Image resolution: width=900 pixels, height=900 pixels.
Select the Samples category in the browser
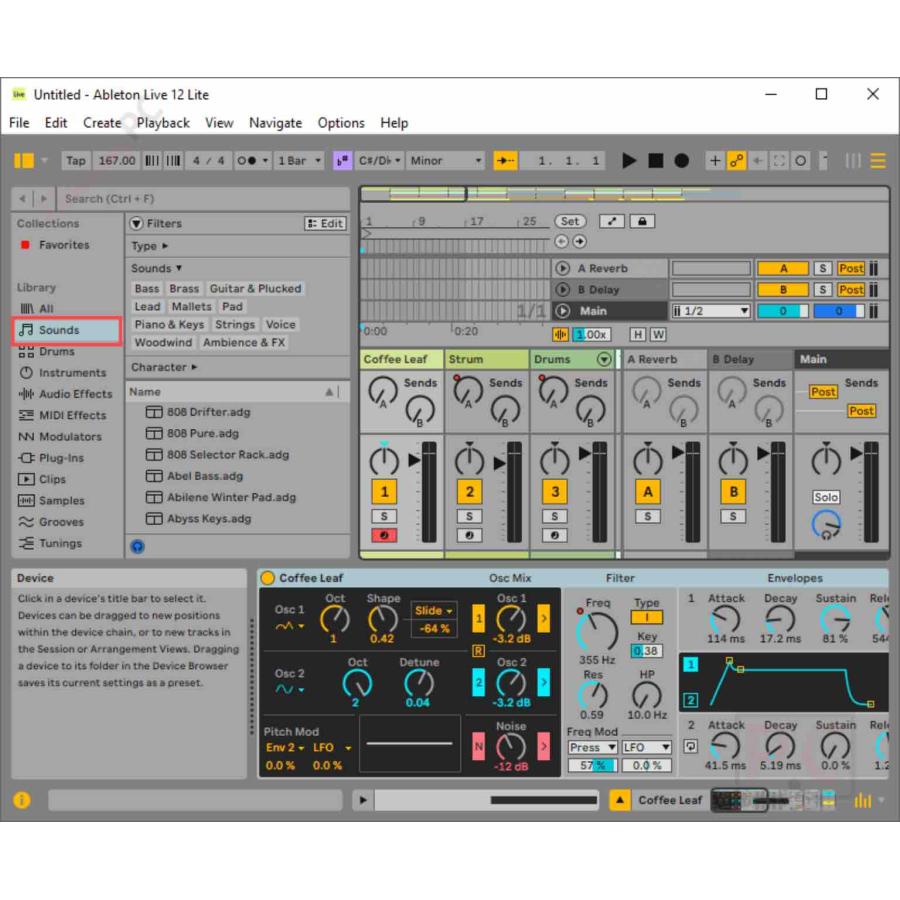click(63, 500)
